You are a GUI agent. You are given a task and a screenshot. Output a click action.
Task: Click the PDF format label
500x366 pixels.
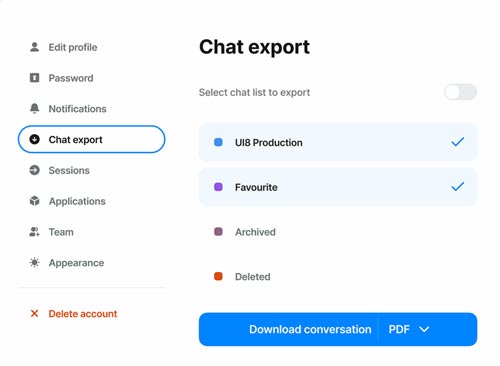[399, 329]
